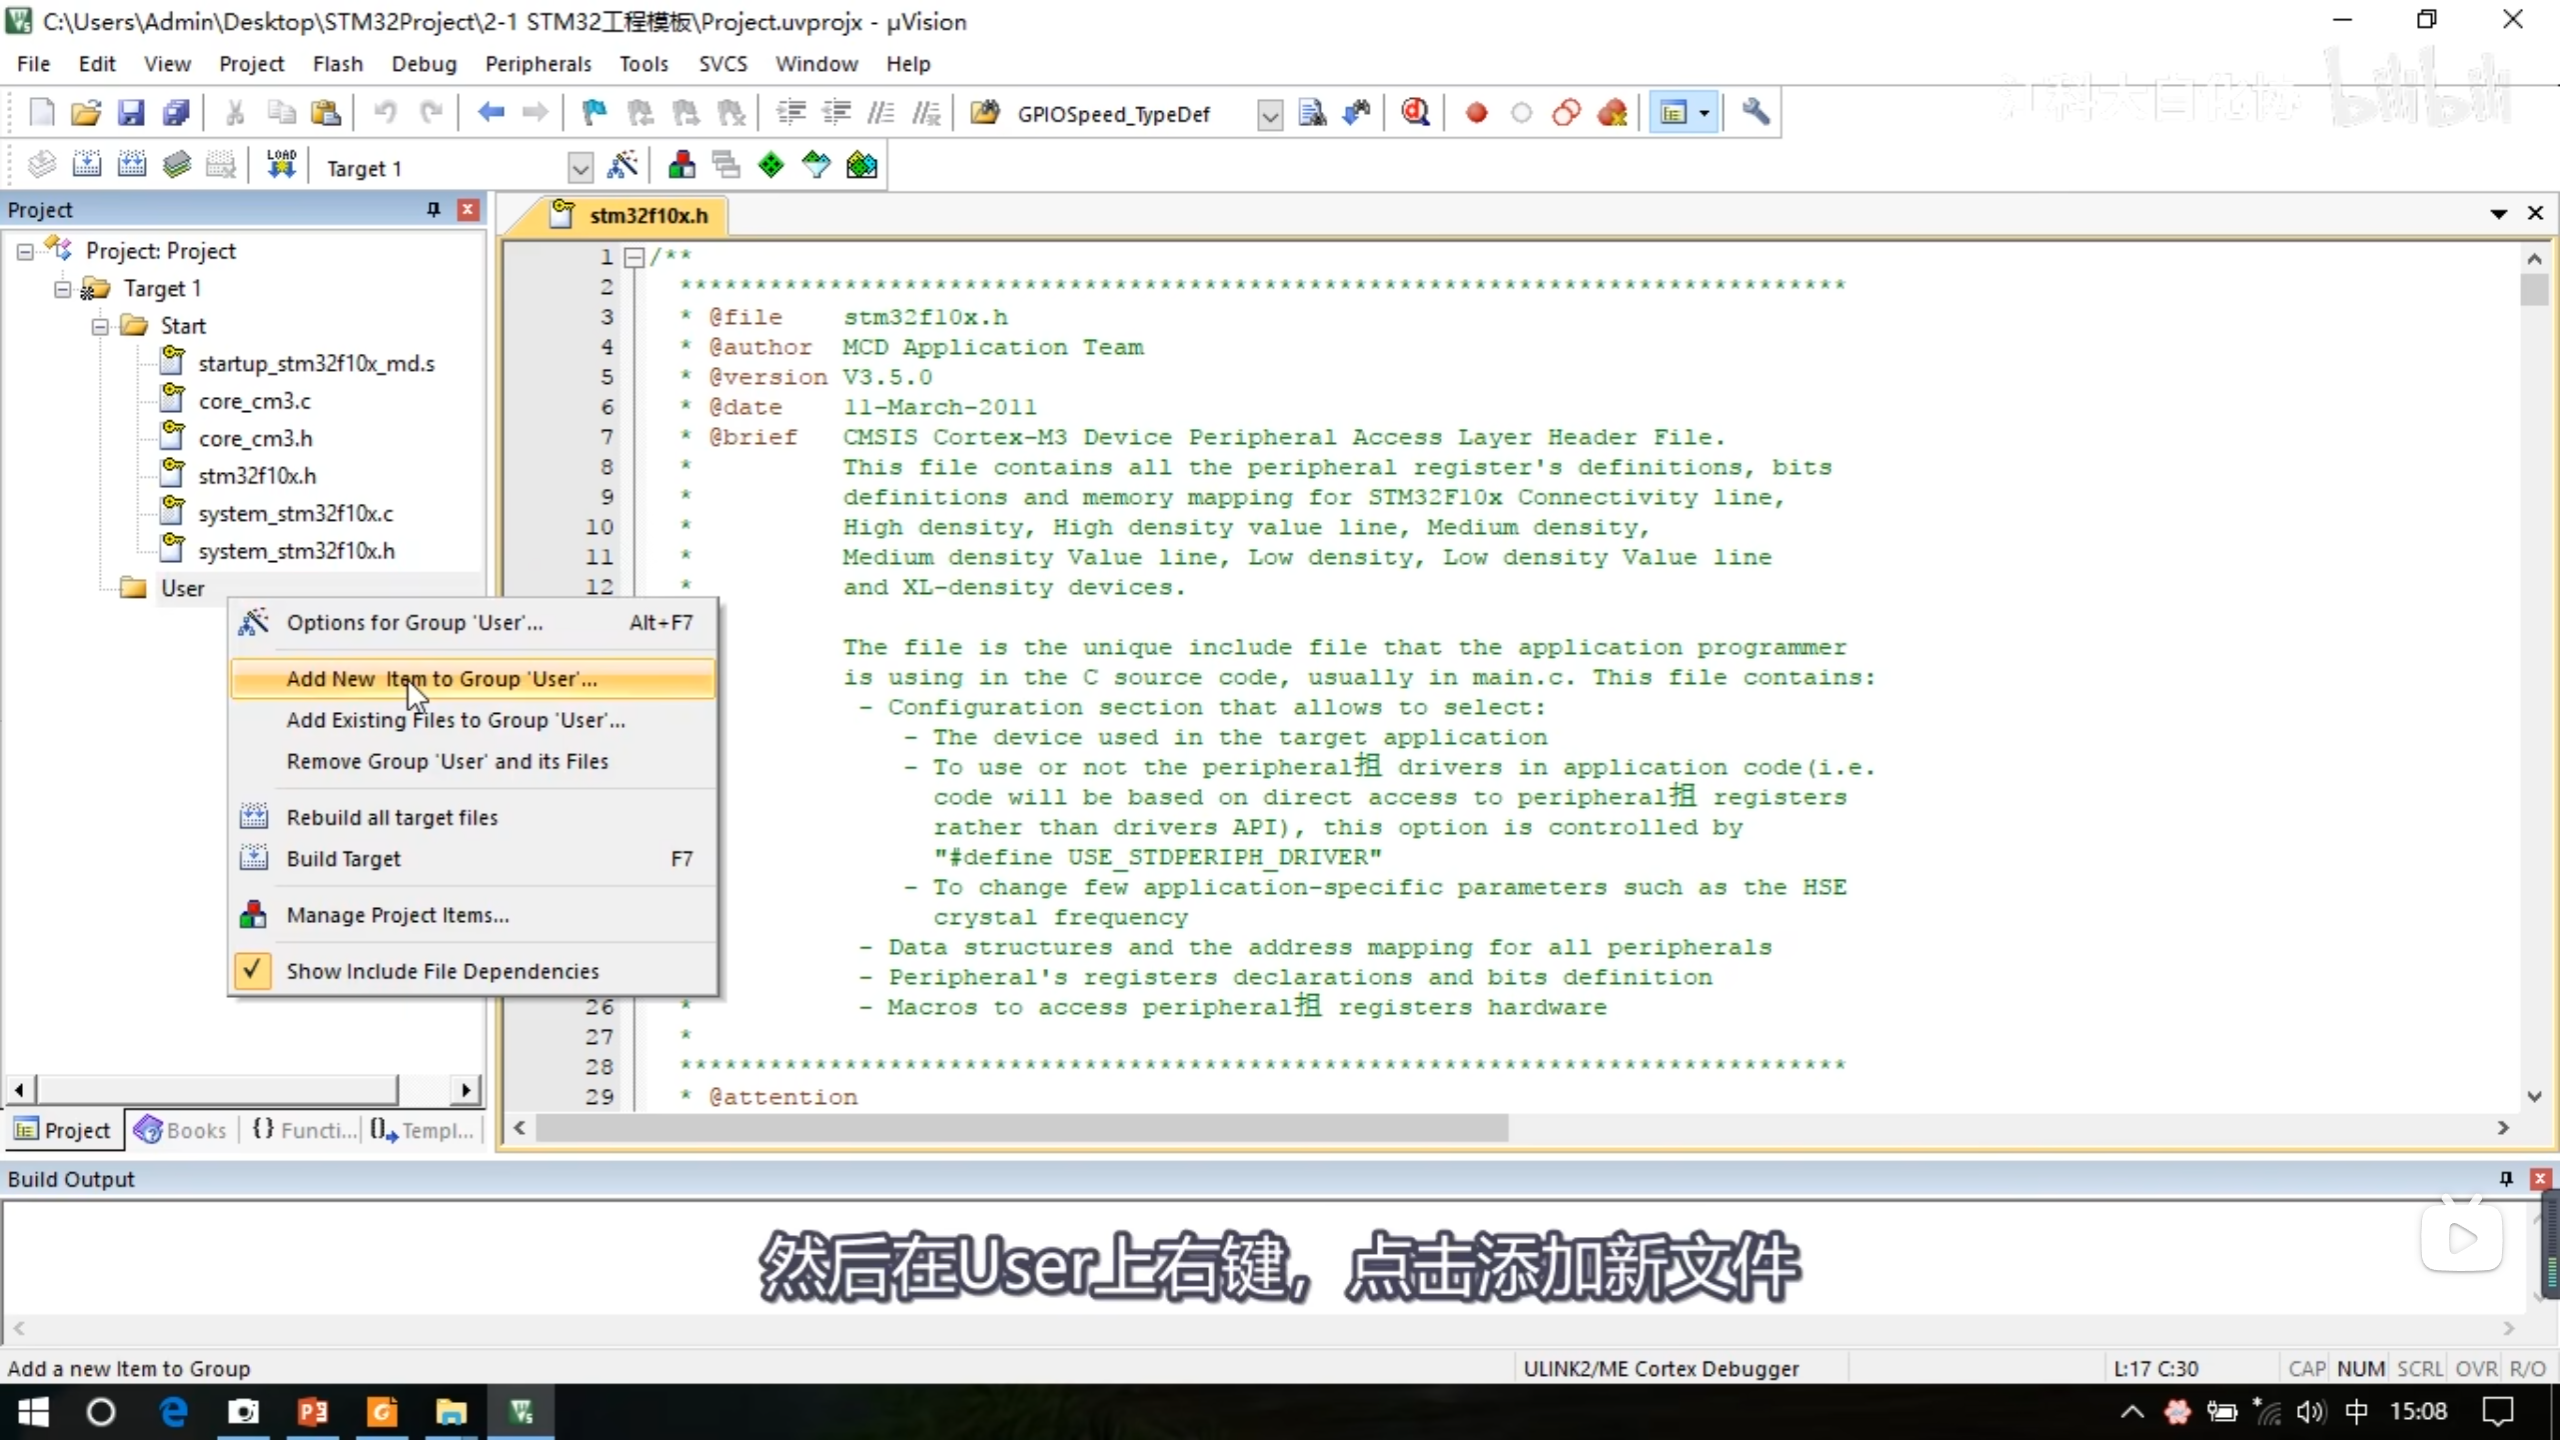
Task: Click the toolbar bookmark flag icon
Action: click(594, 113)
